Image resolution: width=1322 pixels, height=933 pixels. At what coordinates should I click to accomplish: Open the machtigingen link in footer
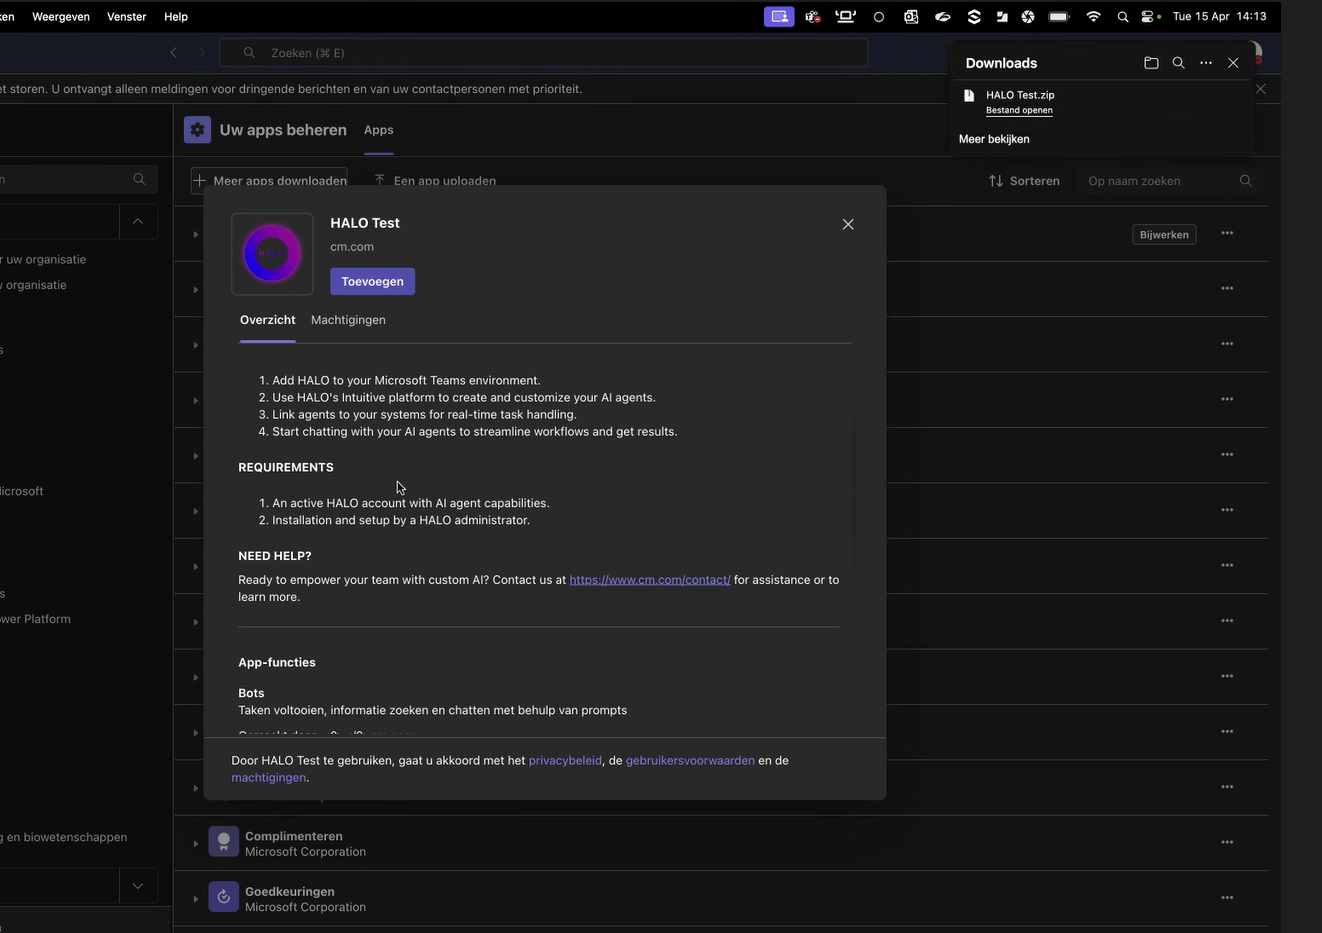pyautogui.click(x=269, y=777)
